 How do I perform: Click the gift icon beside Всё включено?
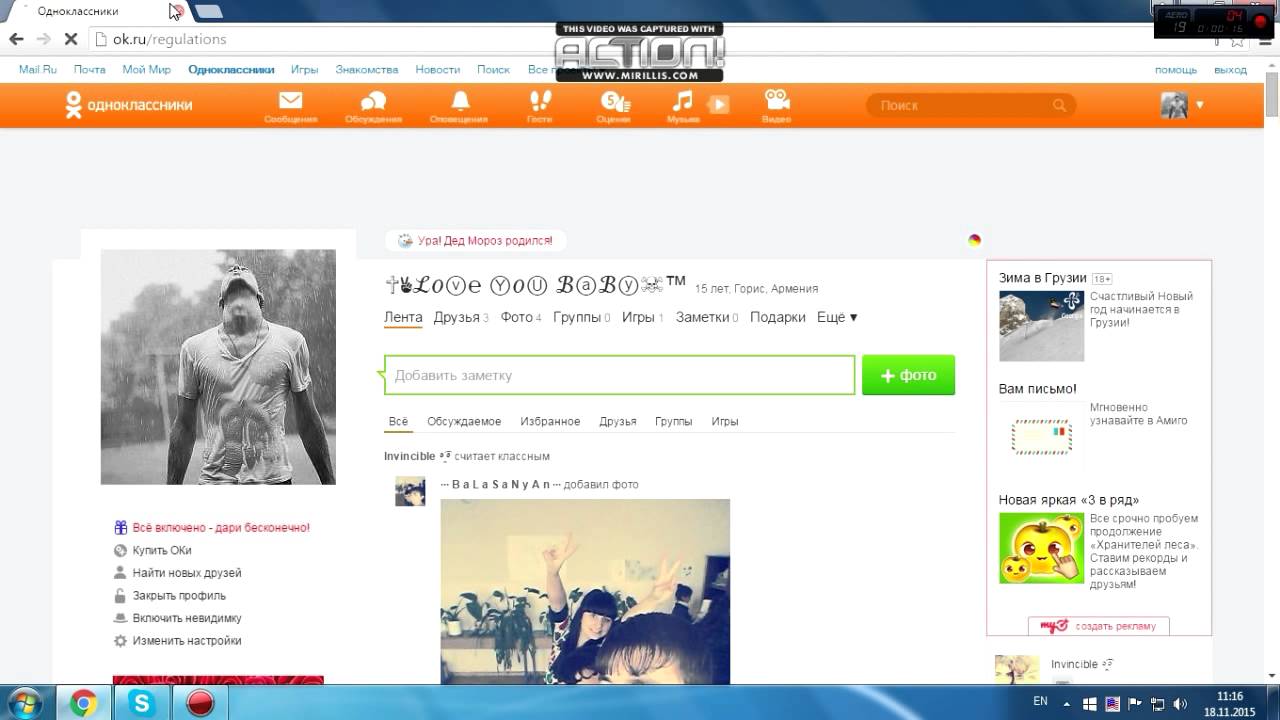120,527
